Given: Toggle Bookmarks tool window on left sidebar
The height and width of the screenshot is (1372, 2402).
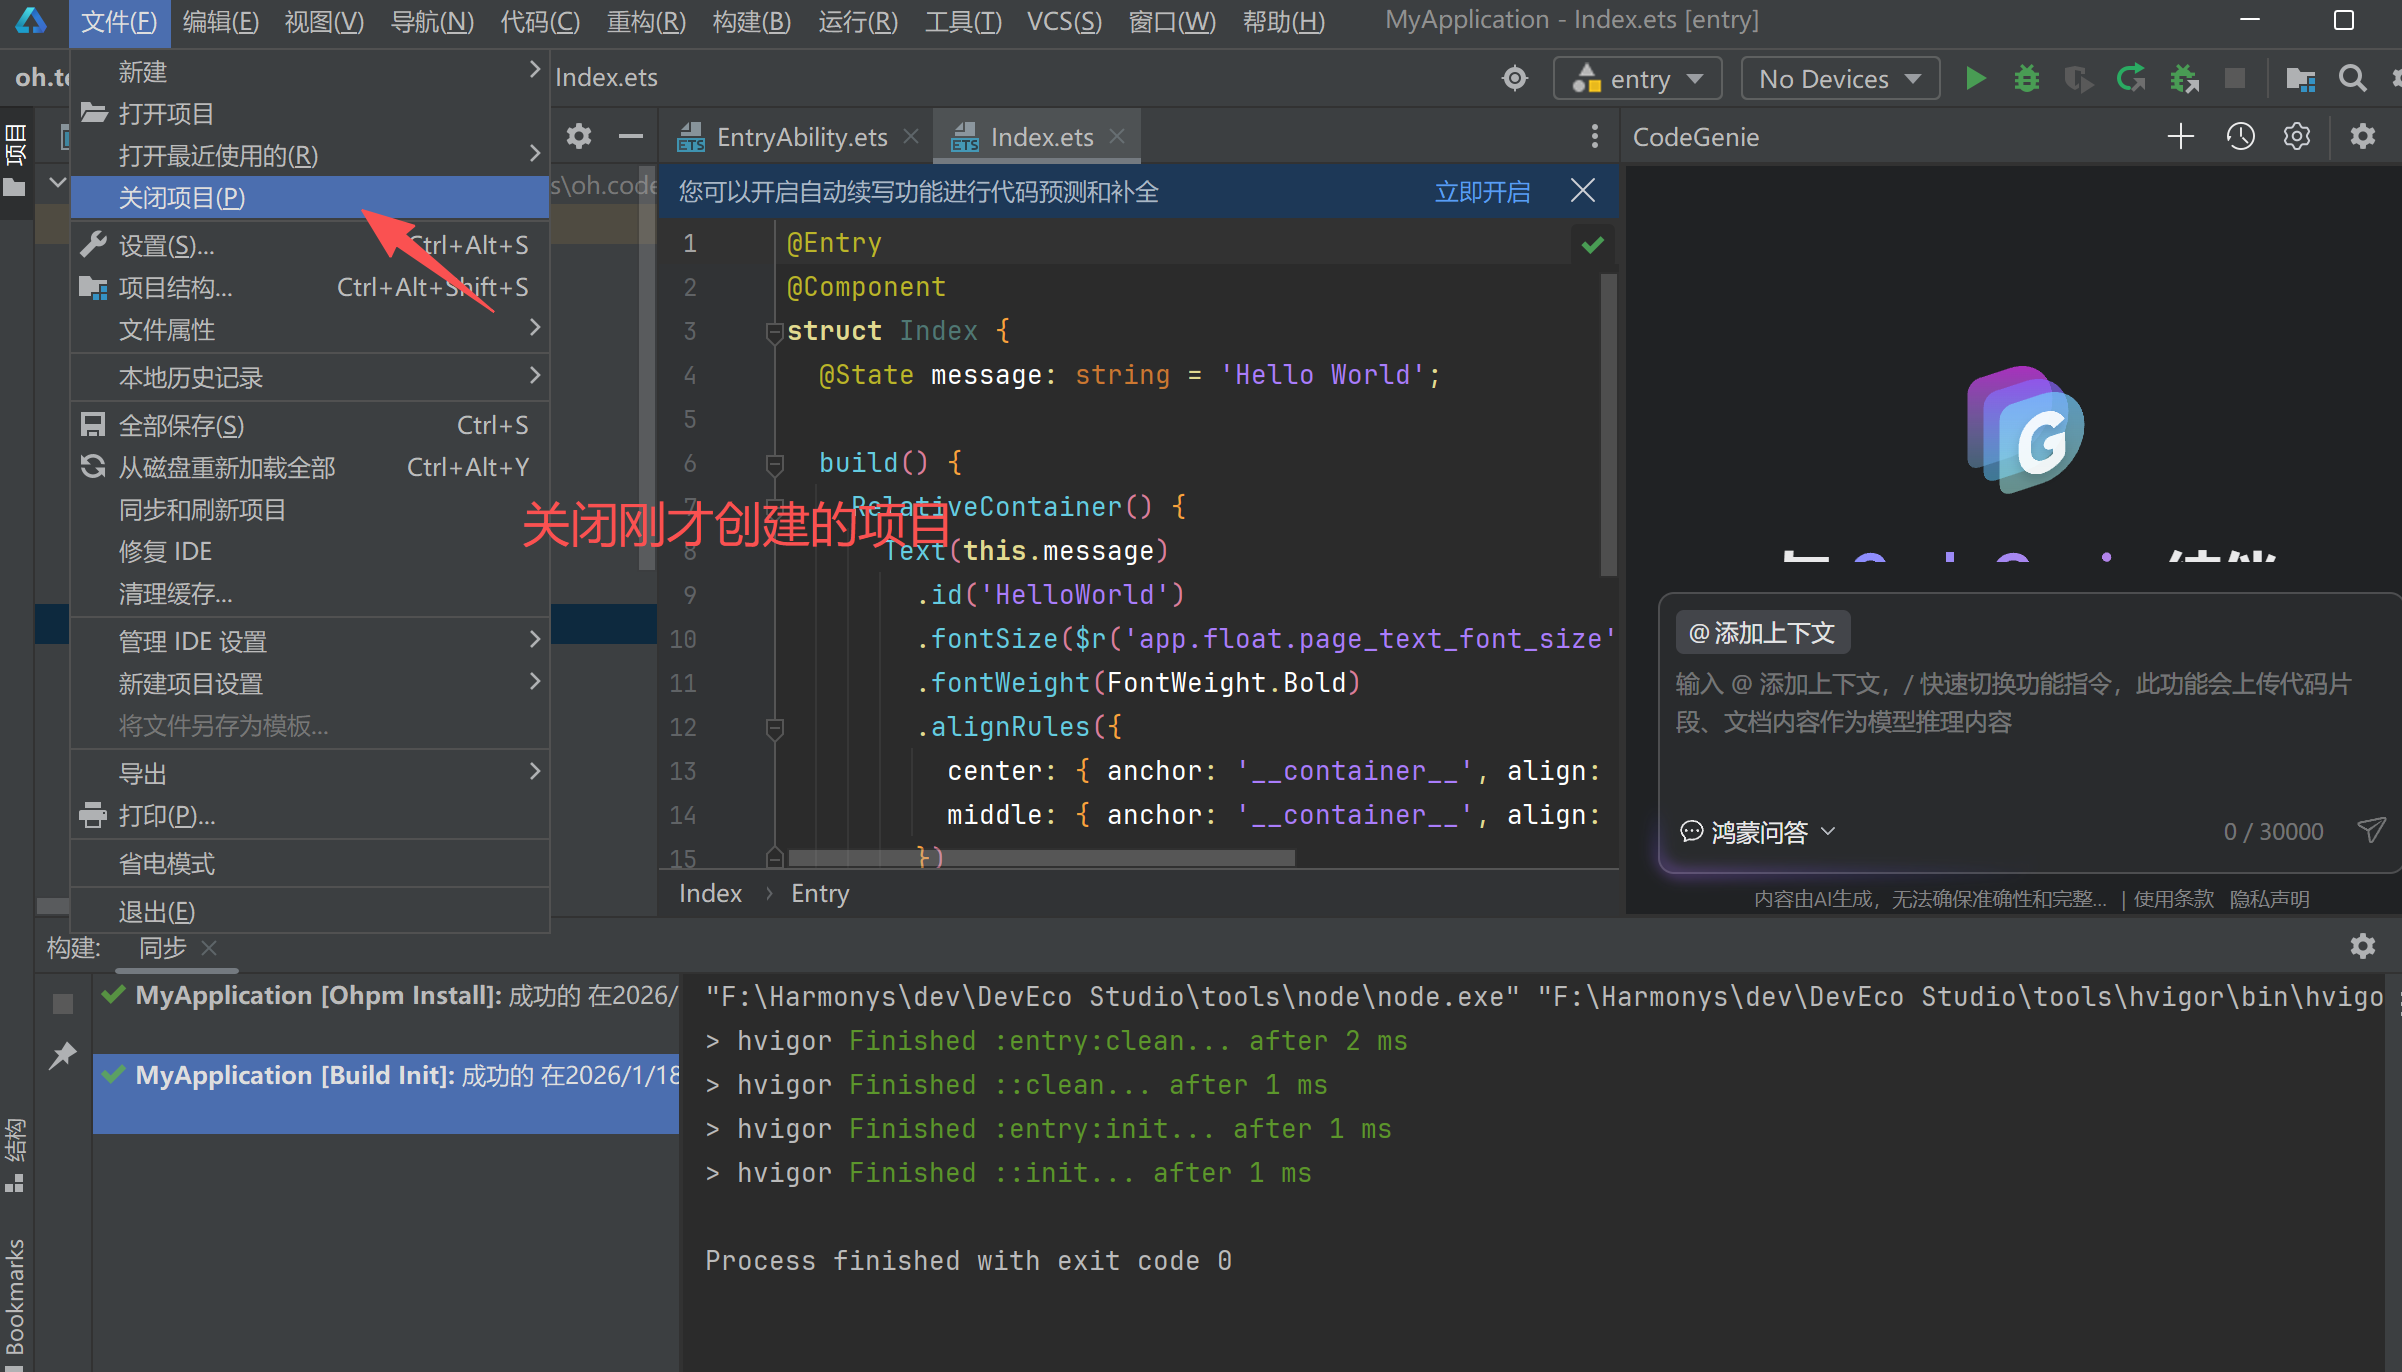Looking at the screenshot, I should click(x=15, y=1295).
